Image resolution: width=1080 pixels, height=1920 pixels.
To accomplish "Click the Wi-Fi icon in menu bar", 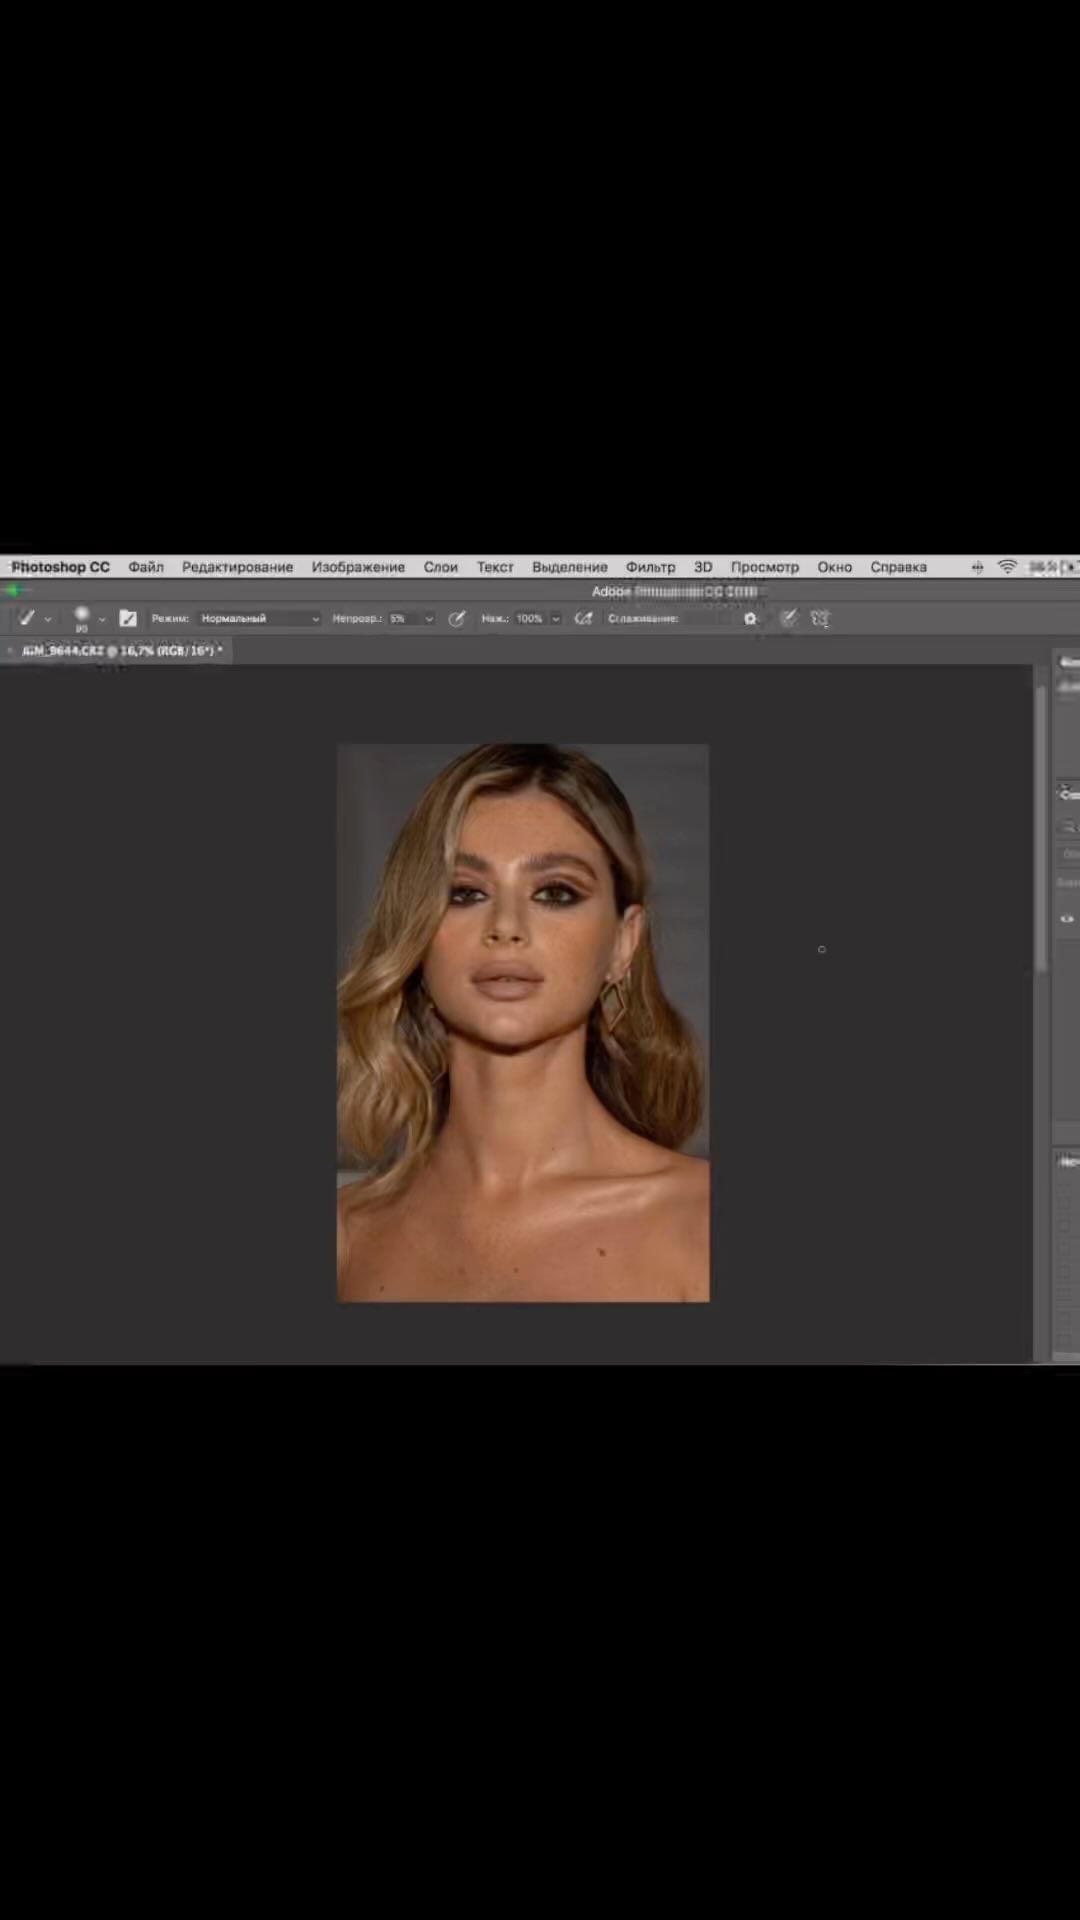I will click(1007, 567).
